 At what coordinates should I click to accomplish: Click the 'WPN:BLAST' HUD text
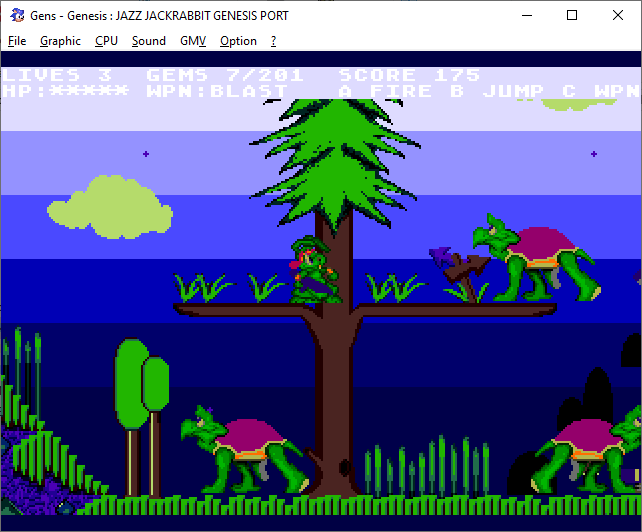point(217,91)
